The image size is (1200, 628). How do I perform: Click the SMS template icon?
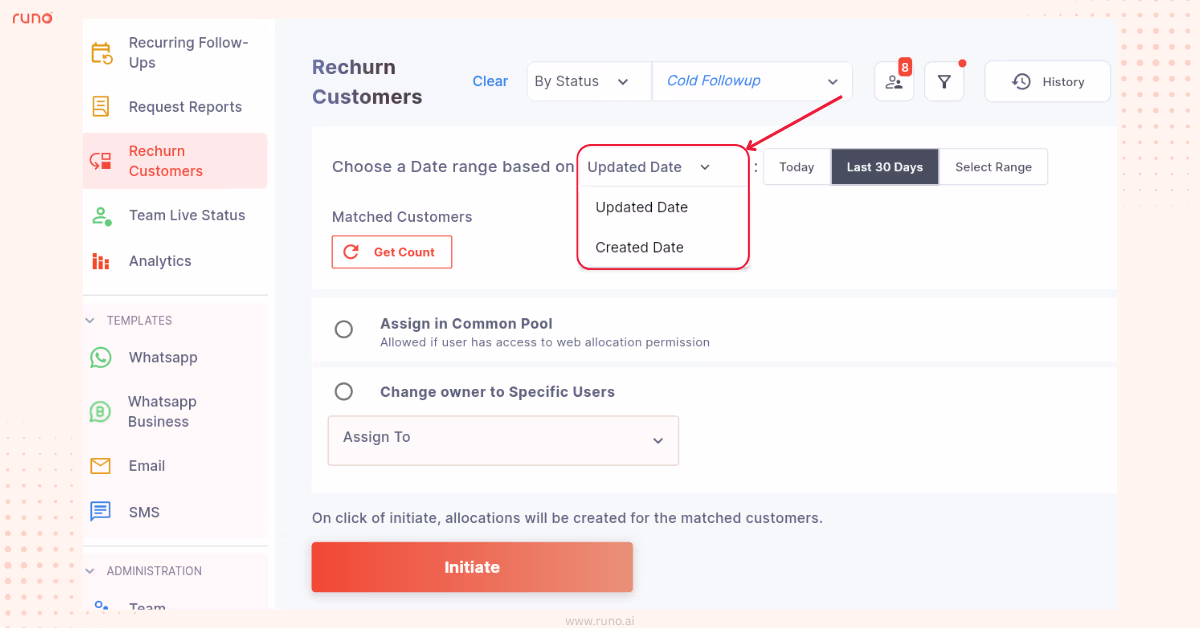[100, 511]
